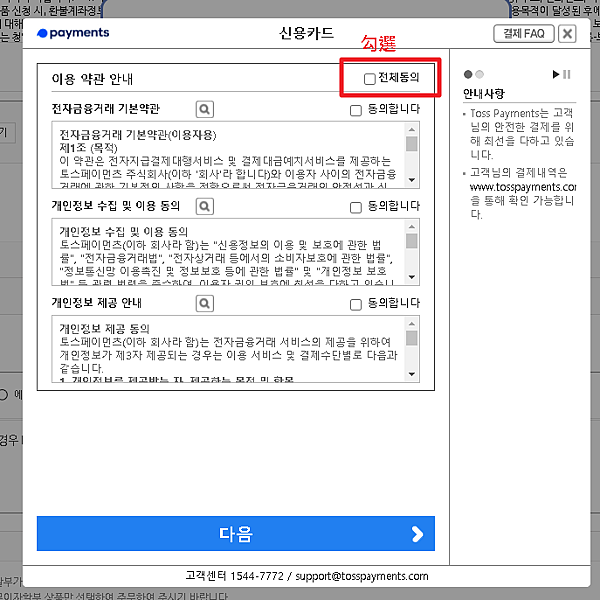The height and width of the screenshot is (600, 600).
Task: Click the 제1조 (목적) terms line
Action: tap(88, 148)
